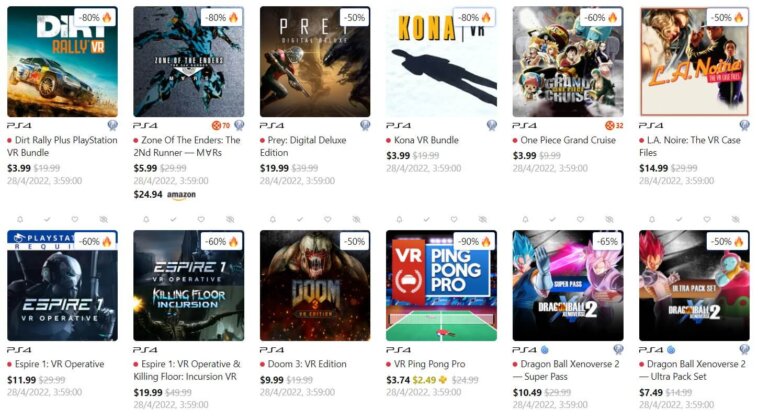Click the Metacritic 70 score badge on Zone Of The Enders
The image size is (758, 420).
[x=221, y=126]
